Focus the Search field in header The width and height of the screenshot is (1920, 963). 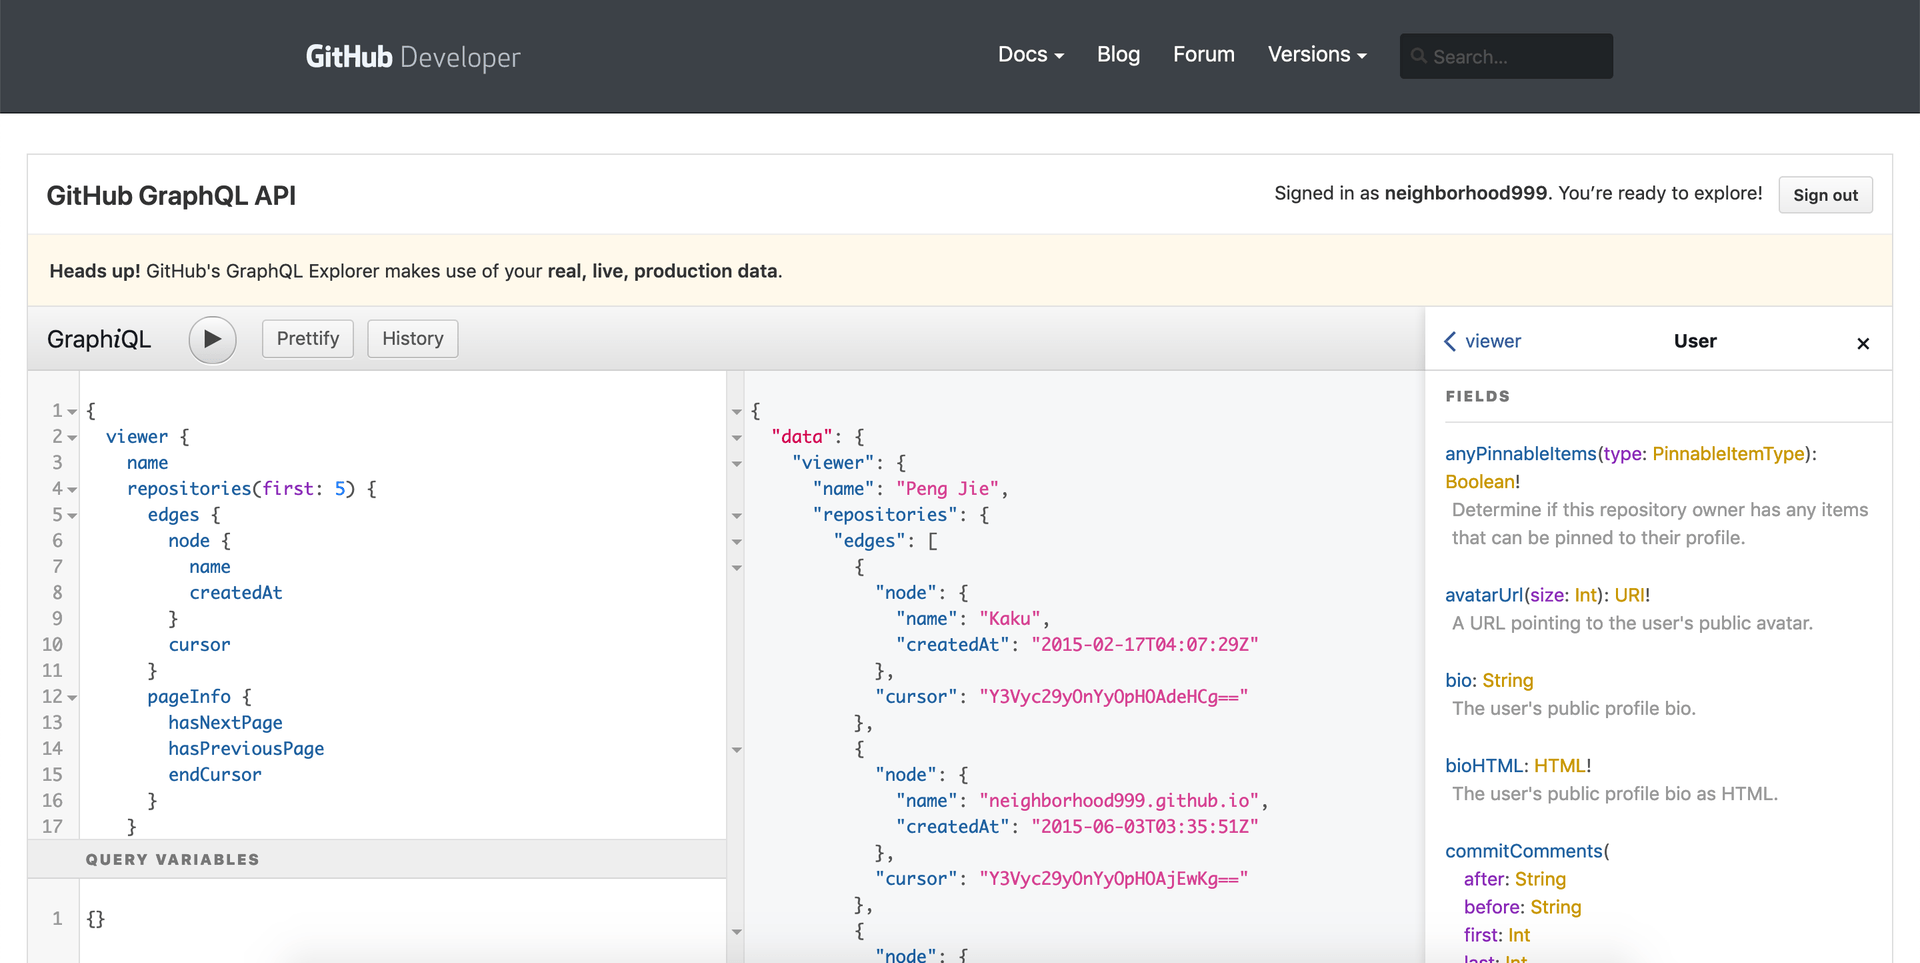pyautogui.click(x=1506, y=56)
